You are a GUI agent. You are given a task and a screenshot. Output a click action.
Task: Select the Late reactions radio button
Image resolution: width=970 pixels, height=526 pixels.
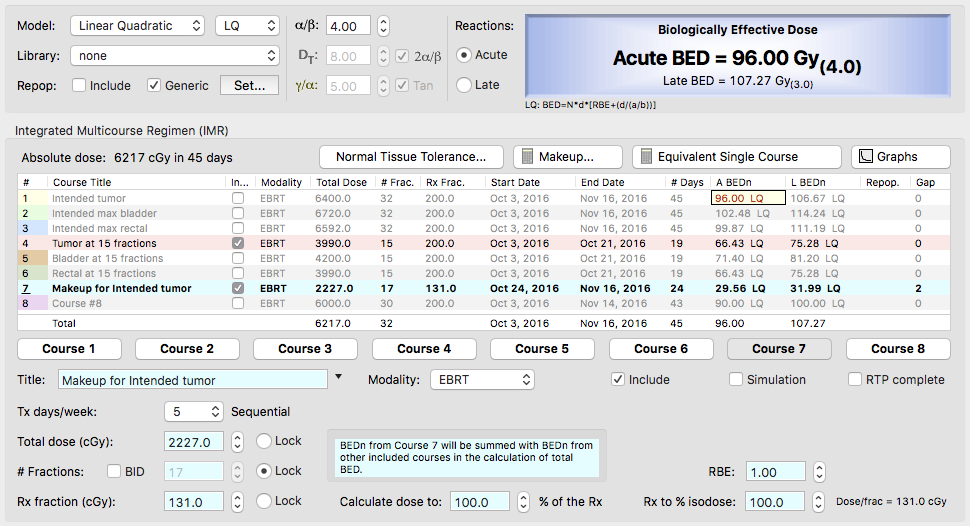tap(464, 85)
